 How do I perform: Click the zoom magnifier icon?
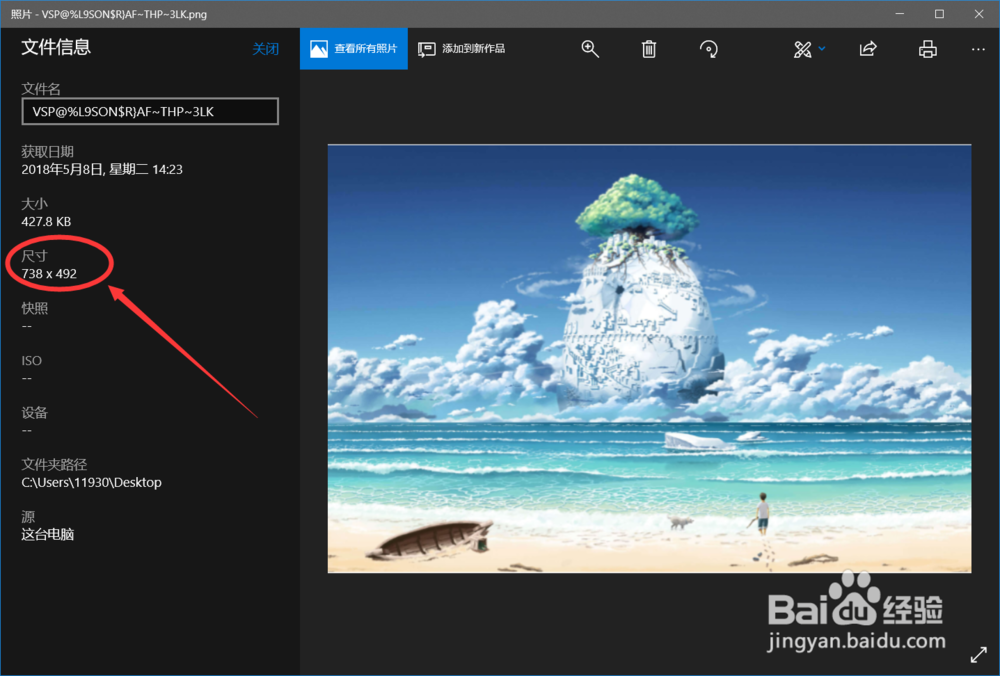(x=590, y=49)
